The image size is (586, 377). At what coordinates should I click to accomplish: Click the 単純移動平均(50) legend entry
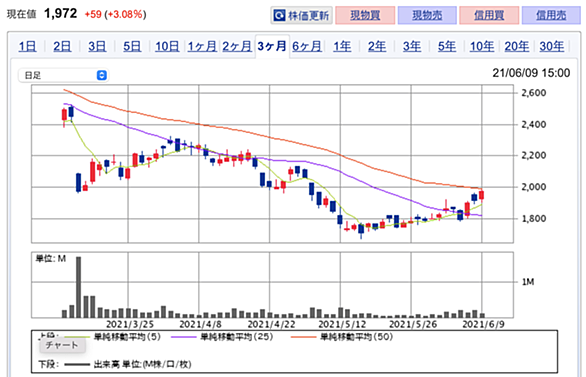[356, 337]
